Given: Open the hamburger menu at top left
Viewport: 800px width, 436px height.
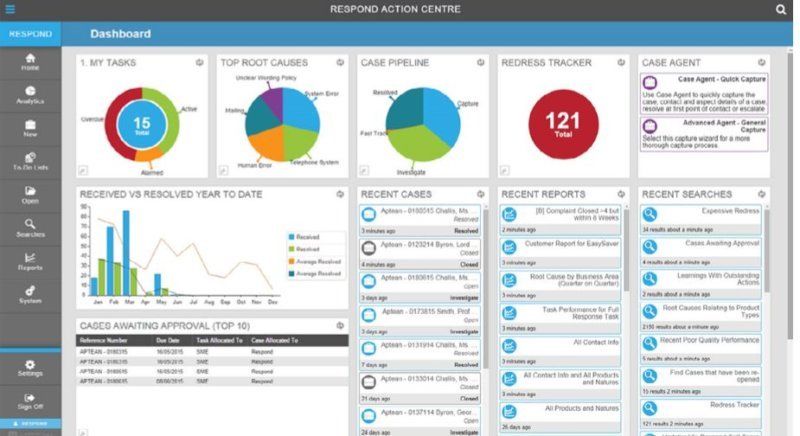Looking at the screenshot, I should [10, 9].
